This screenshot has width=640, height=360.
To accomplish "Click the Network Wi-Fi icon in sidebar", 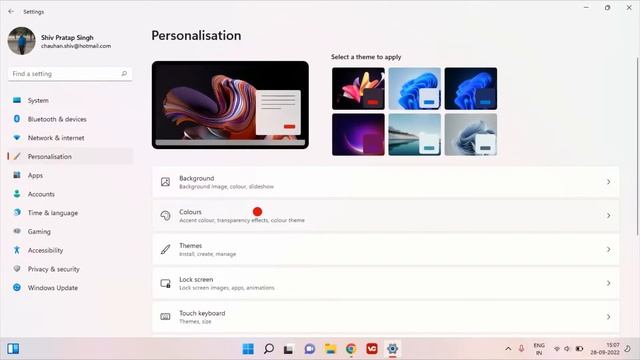I will (x=17, y=138).
